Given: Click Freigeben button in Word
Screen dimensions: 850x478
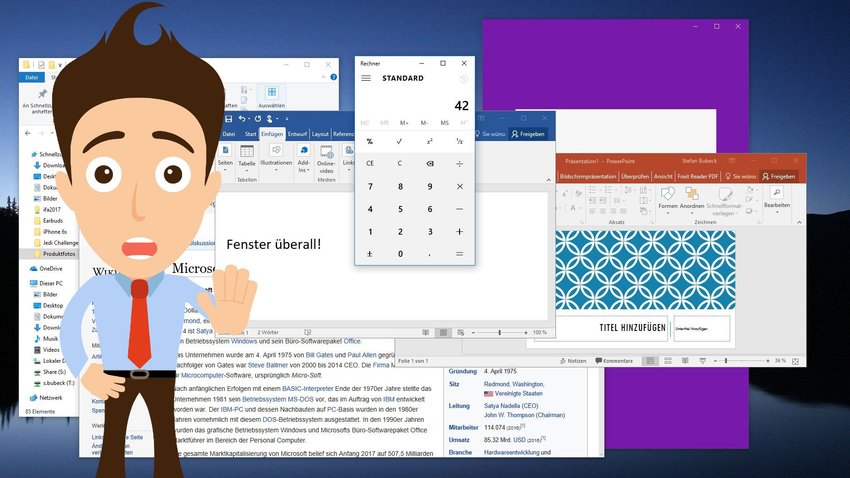Looking at the screenshot, I should pos(528,134).
